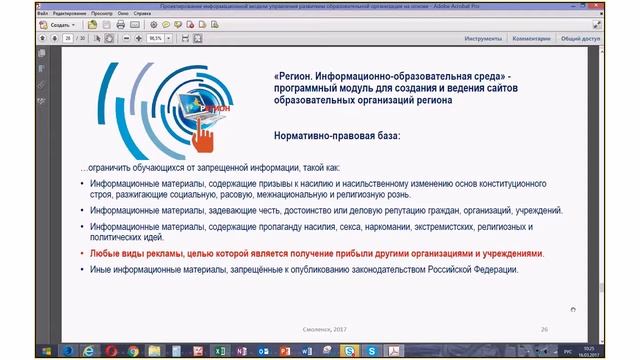This screenshot has height=360, width=640.
Task: Click the Регион logo image
Action: [x=165, y=111]
